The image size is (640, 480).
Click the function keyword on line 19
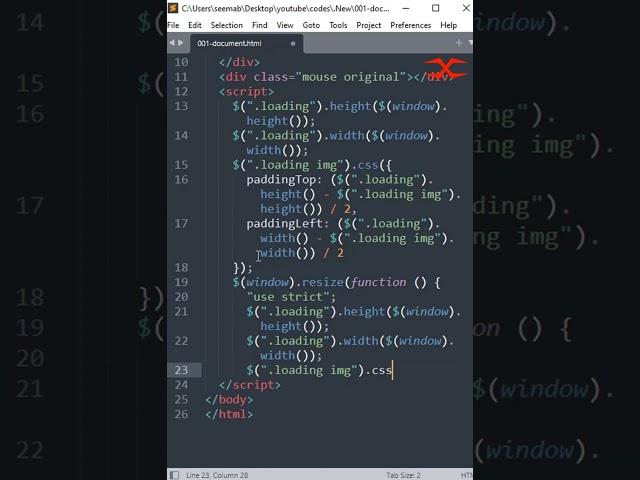(378, 282)
